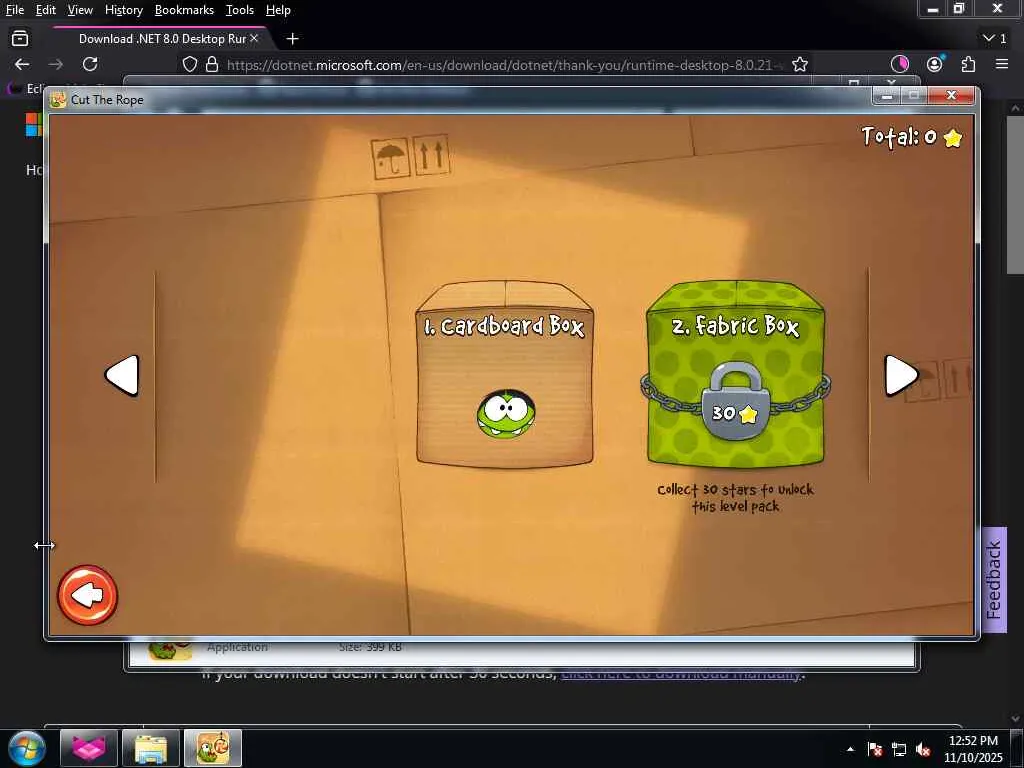Click the network tray icon

[x=899, y=749]
